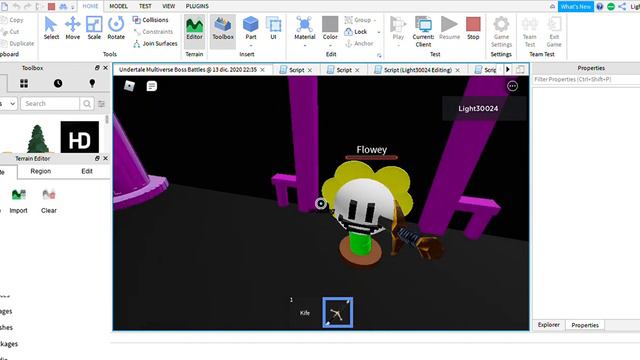Switch to the Terrain Editor Region tab
640x360 pixels.
40,171
